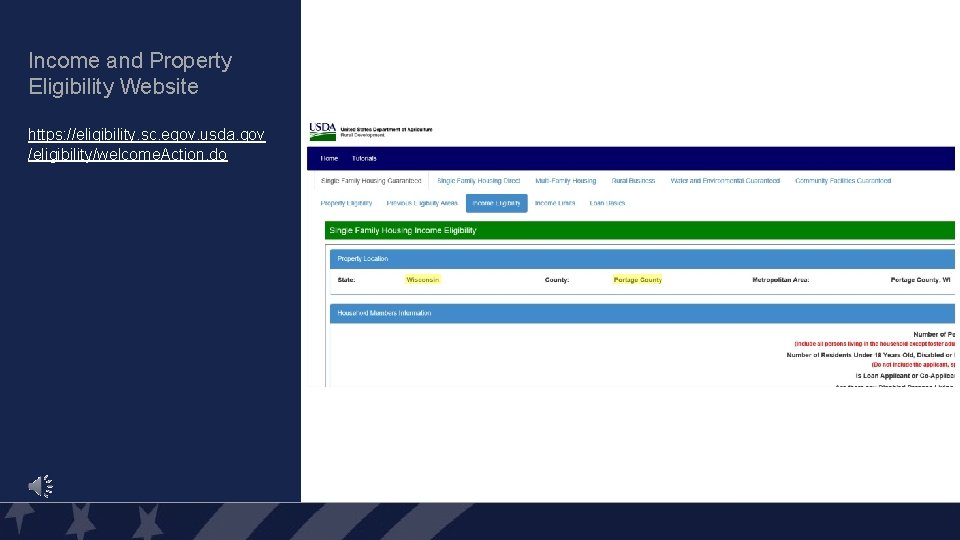The width and height of the screenshot is (960, 540).
Task: Select Single Family Housing Guaranteed tab
Action: (371, 181)
